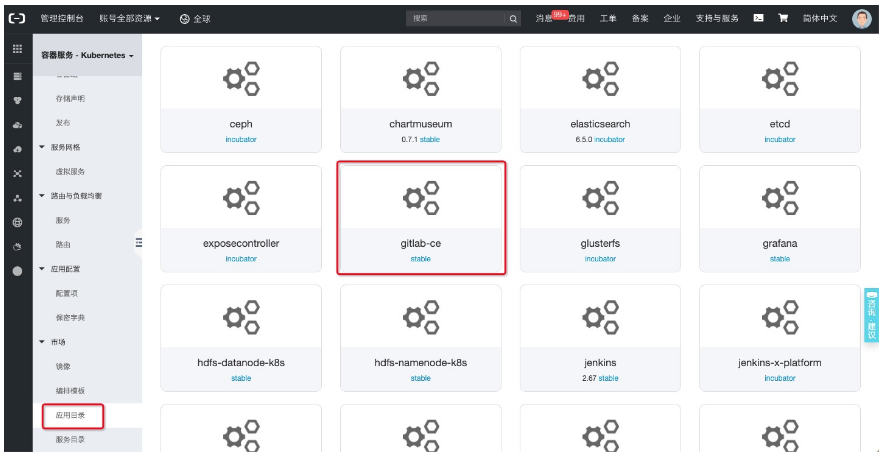
Task: Open the user avatar menu
Action: [x=861, y=19]
